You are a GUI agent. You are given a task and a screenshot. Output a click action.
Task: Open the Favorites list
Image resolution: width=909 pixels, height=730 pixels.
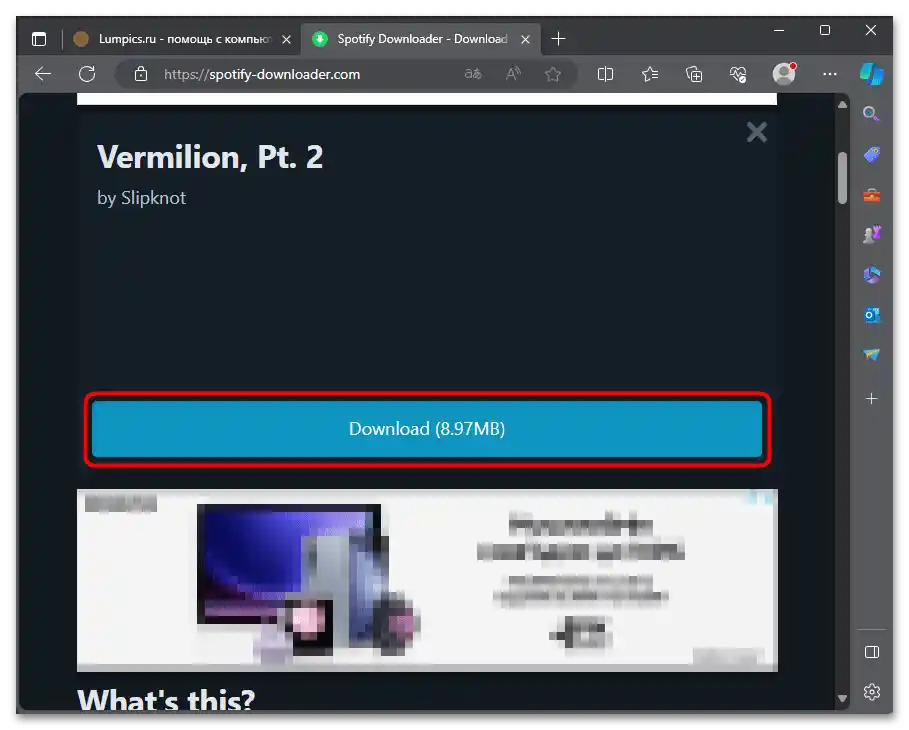click(650, 74)
